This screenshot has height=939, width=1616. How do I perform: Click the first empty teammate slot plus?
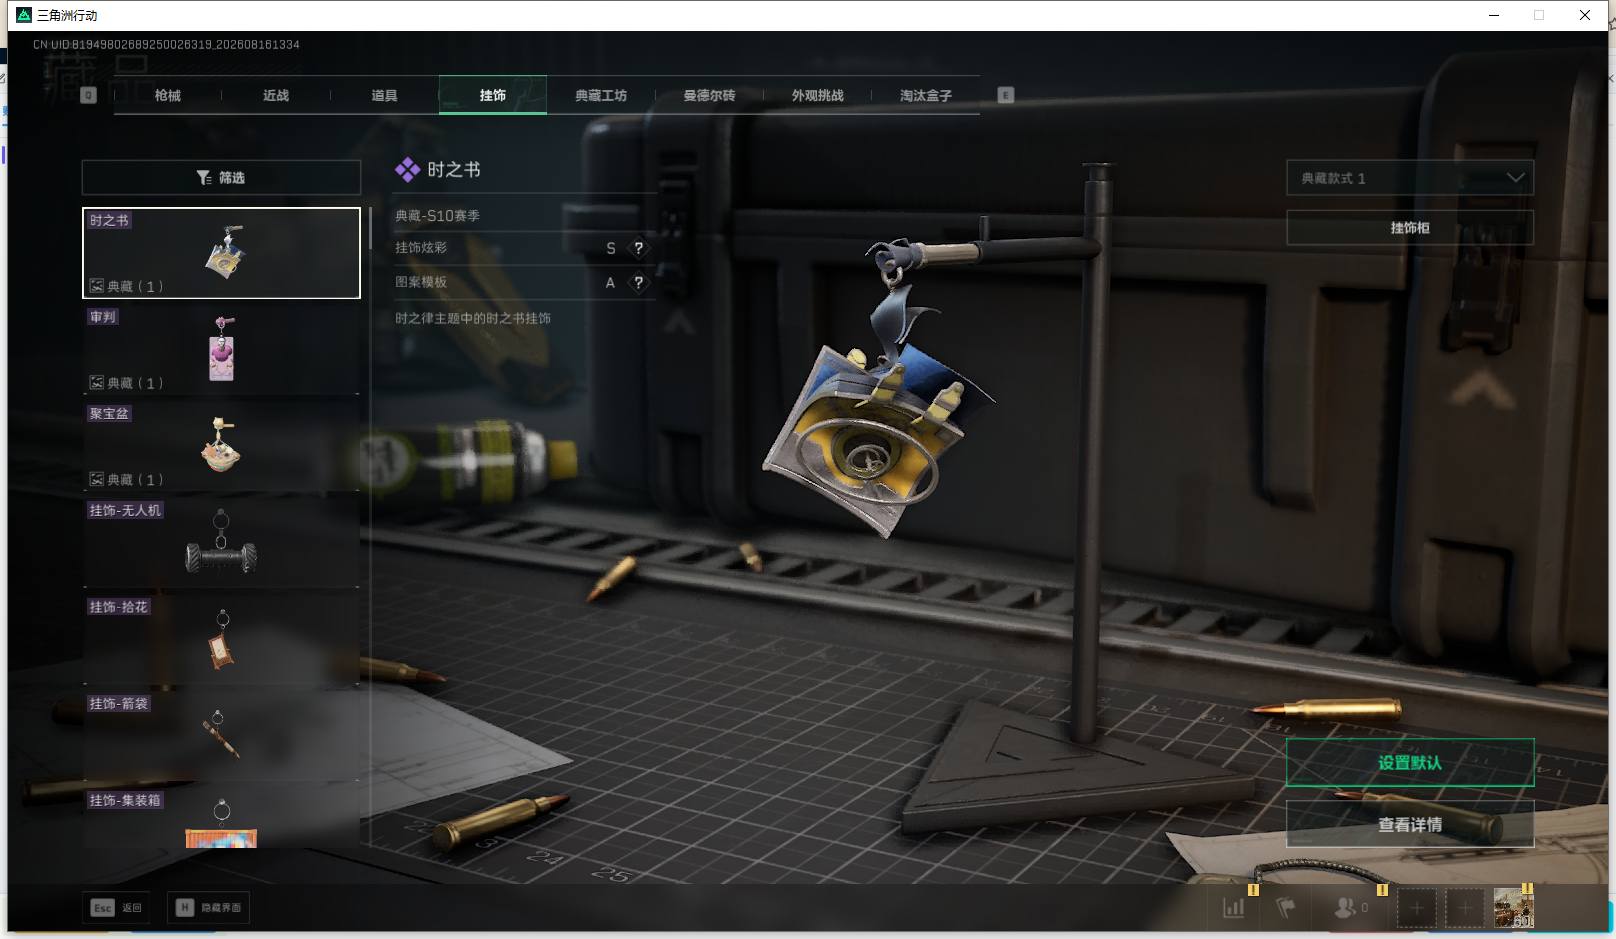click(1416, 908)
